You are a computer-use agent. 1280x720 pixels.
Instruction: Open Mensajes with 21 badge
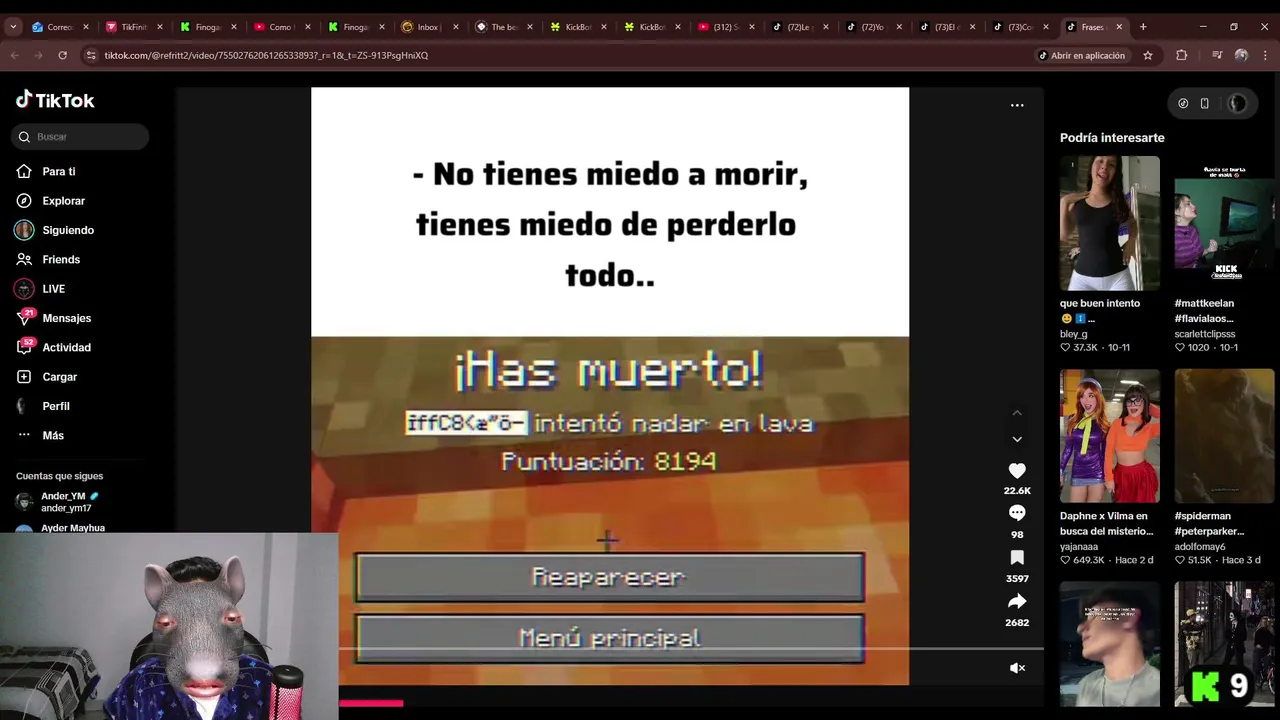pyautogui.click(x=66, y=318)
